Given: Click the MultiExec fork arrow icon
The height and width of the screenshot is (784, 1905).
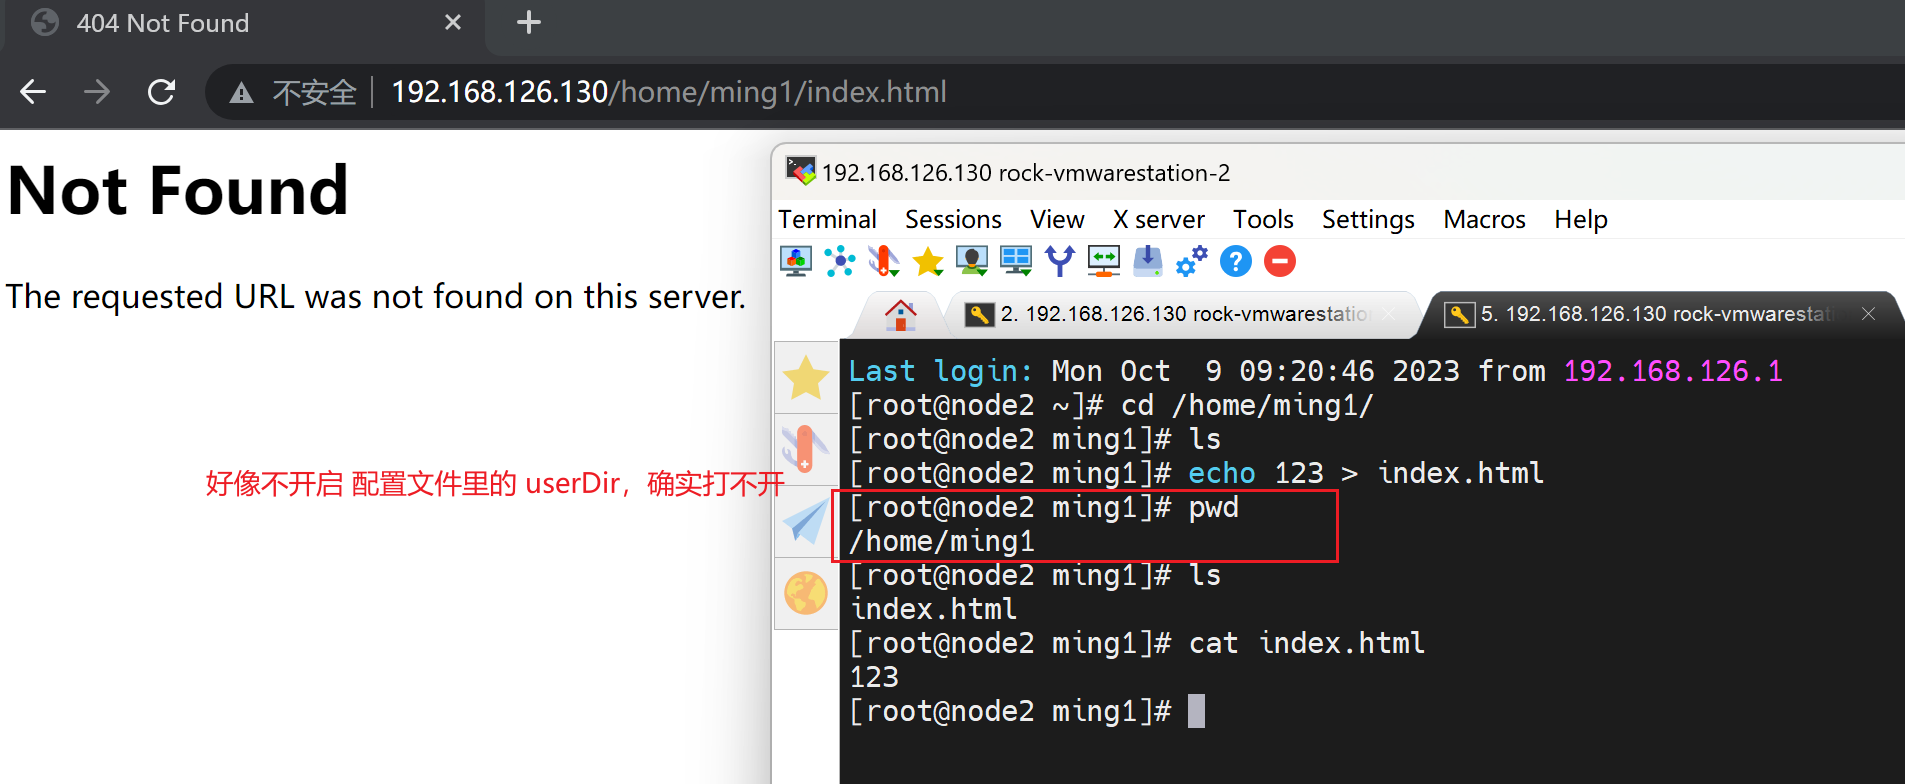Looking at the screenshot, I should 1059,261.
